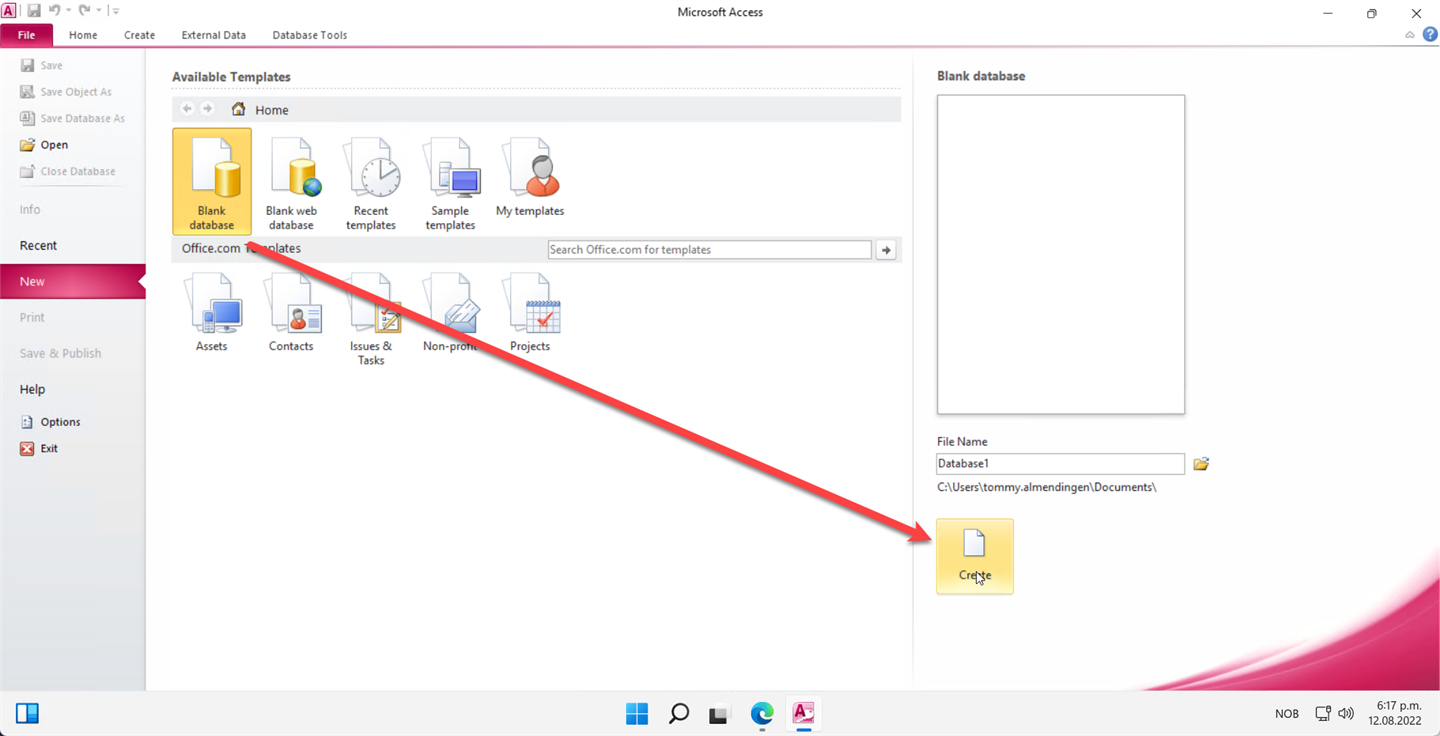The image size is (1440, 736).
Task: Click the volume icon in system tray
Action: pyautogui.click(x=1346, y=714)
